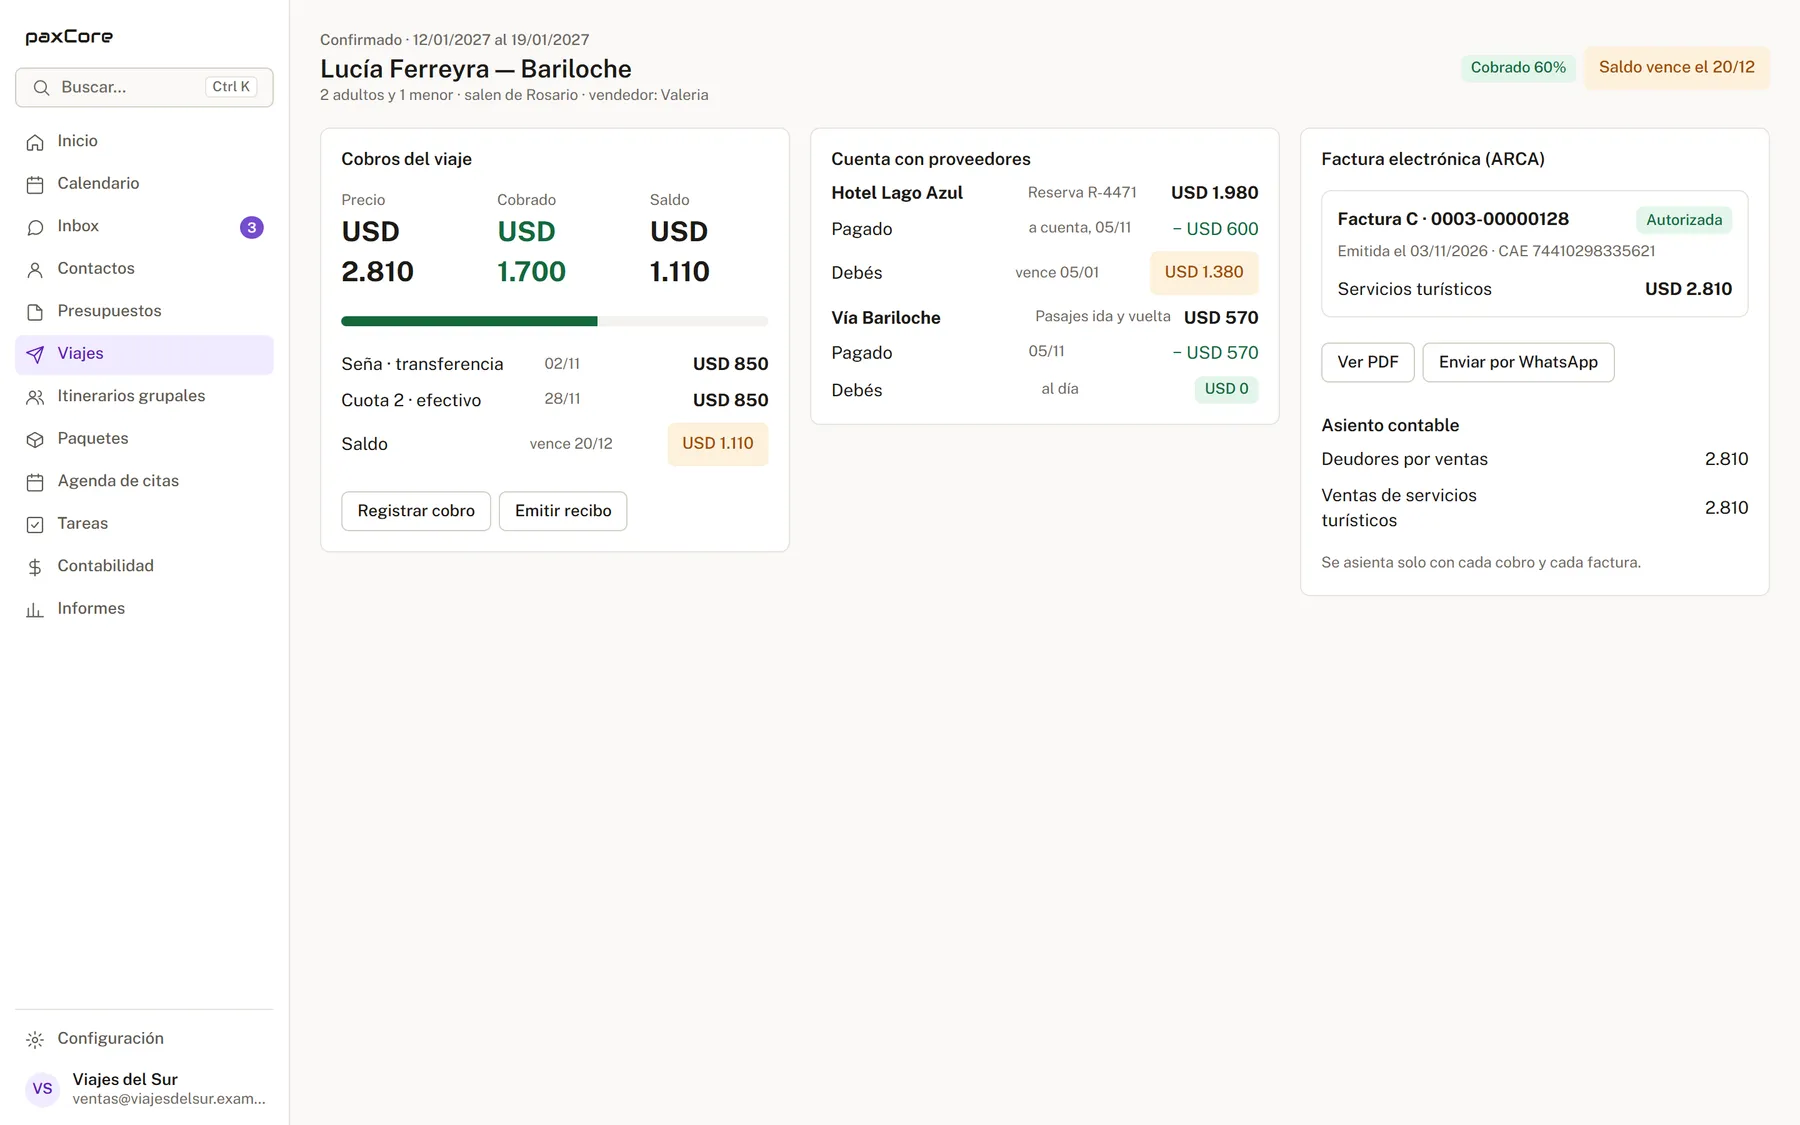Click the Informes bar chart icon
1800x1125 pixels.
tap(35, 609)
